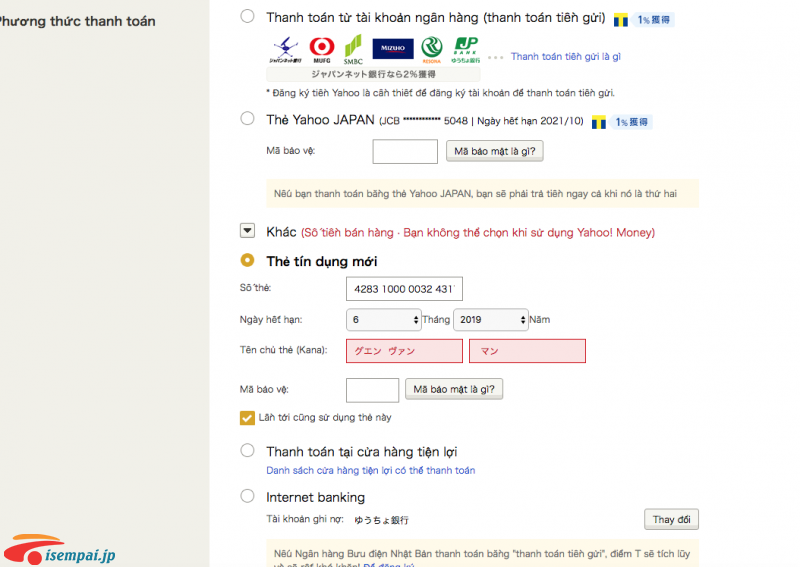Click 'Mã bảo mật là gì?' for Yahoo card

click(494, 151)
